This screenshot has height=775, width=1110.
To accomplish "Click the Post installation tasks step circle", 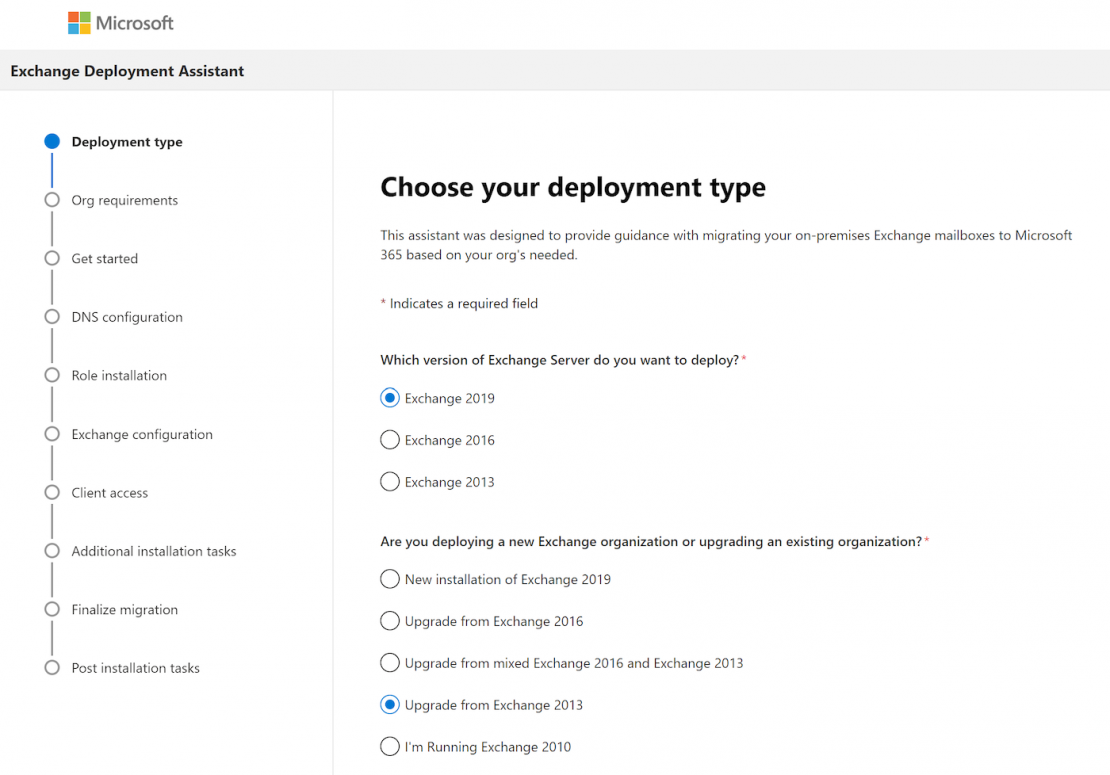I will coord(51,667).
